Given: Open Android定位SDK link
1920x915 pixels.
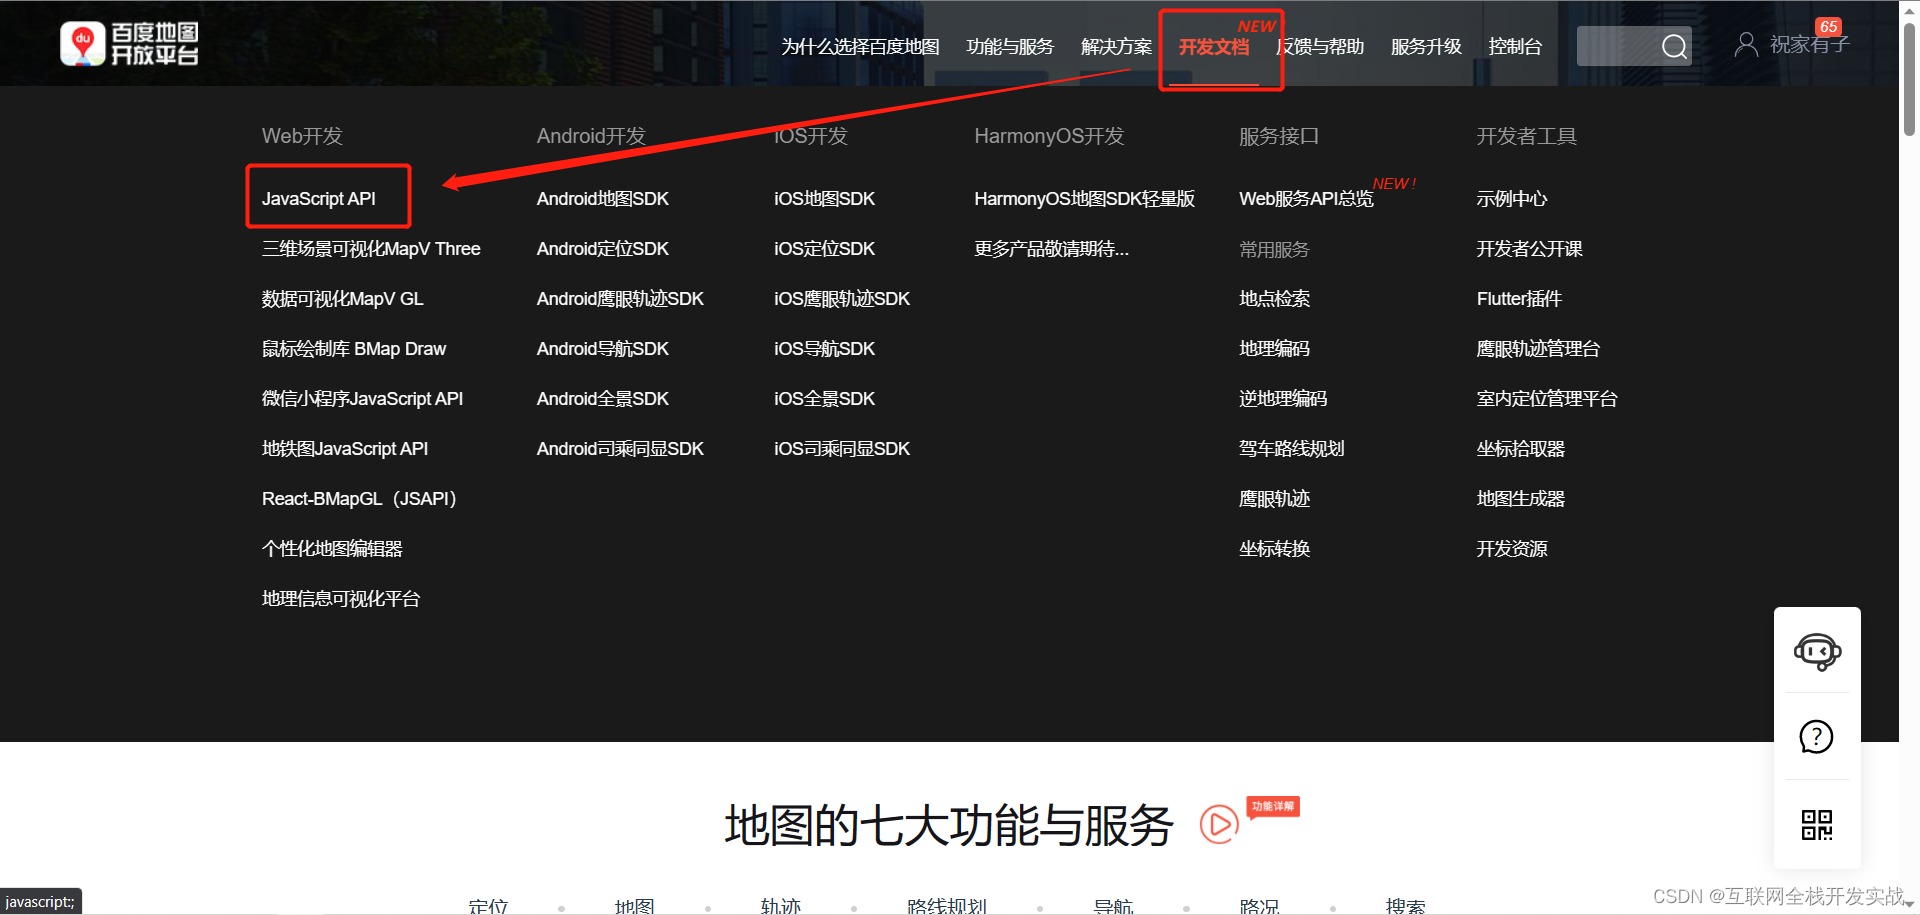Looking at the screenshot, I should (603, 249).
